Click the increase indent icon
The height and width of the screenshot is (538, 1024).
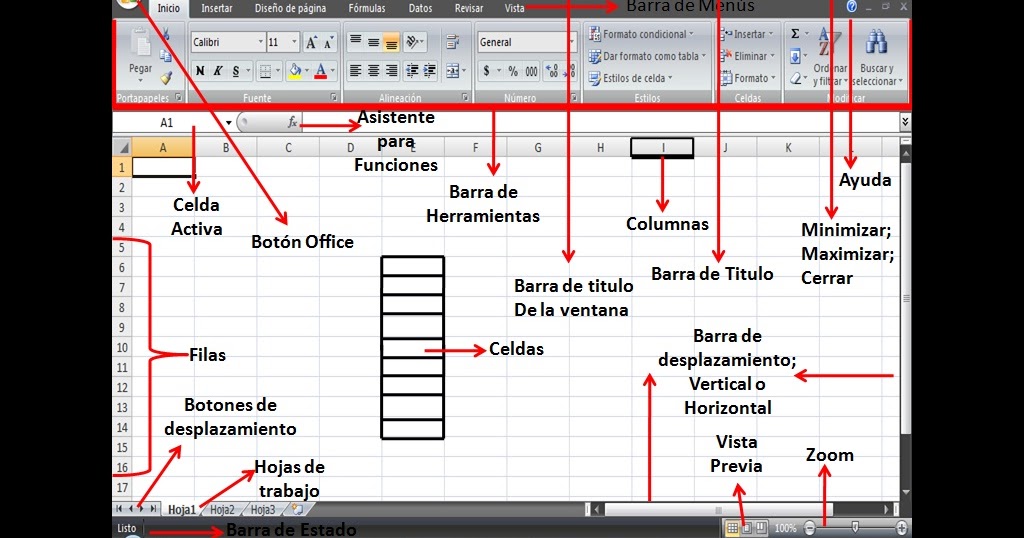coord(430,71)
